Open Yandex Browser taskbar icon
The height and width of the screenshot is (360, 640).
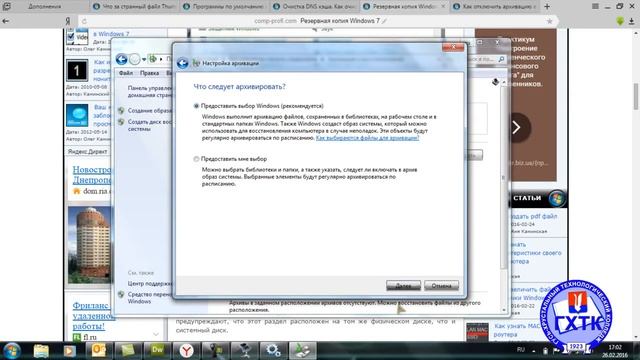tap(186, 351)
